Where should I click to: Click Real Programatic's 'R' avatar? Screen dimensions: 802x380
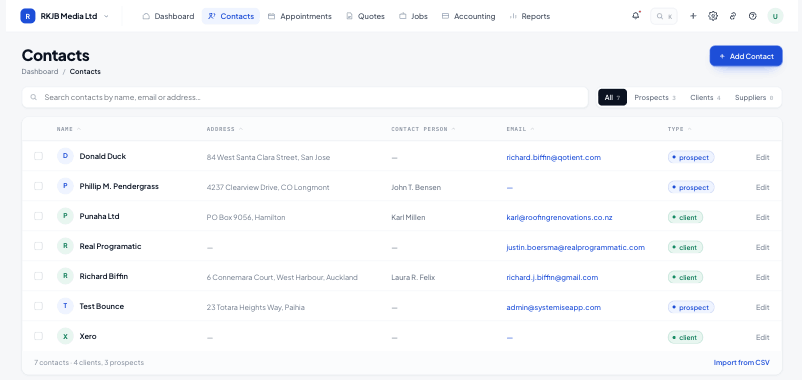[x=65, y=246]
